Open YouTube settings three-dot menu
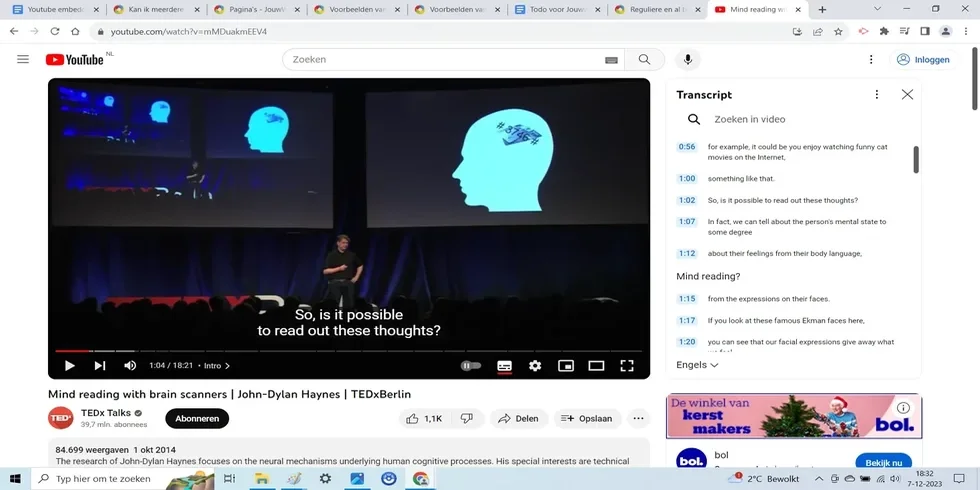Screen dimensions: 980x490 click(871, 59)
